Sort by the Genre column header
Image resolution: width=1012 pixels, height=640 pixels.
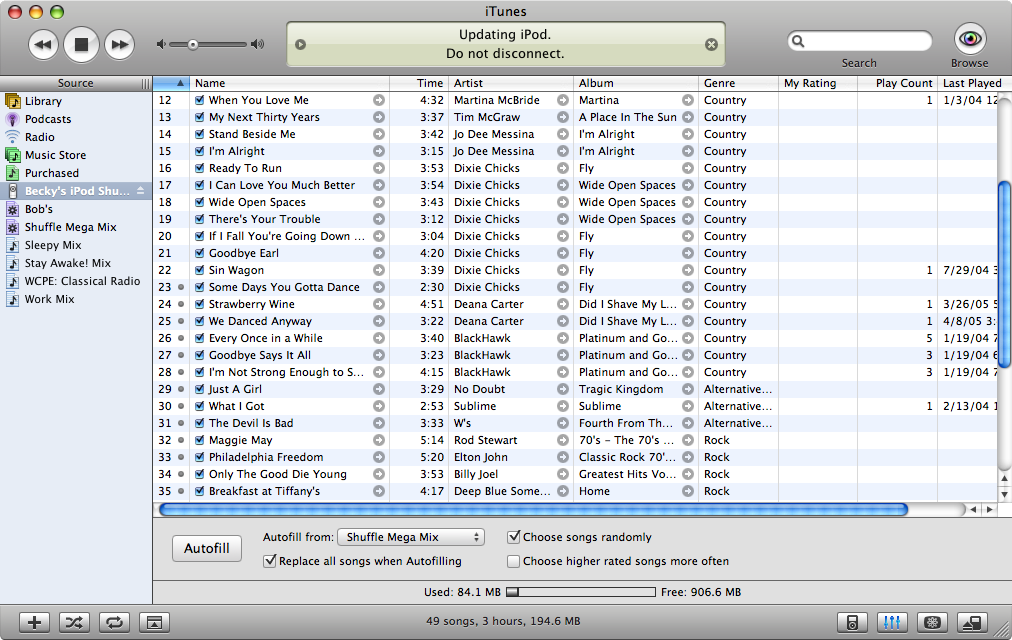tap(738, 83)
